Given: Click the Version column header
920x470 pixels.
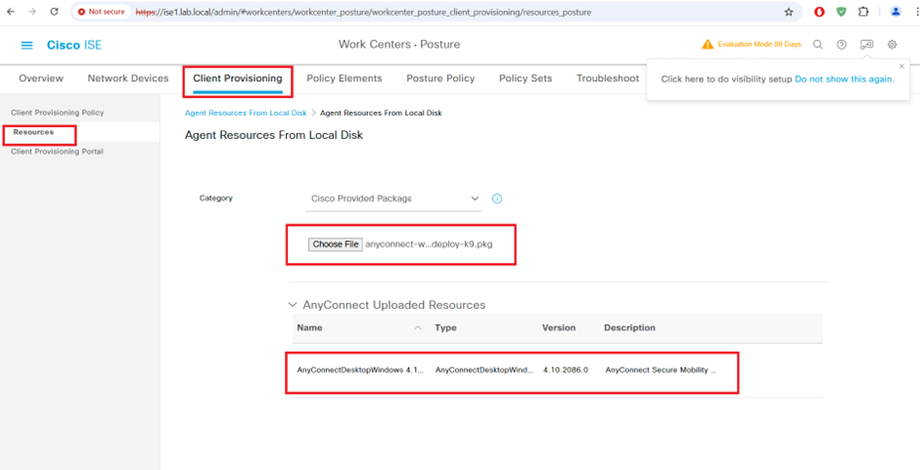Looking at the screenshot, I should tap(559, 328).
